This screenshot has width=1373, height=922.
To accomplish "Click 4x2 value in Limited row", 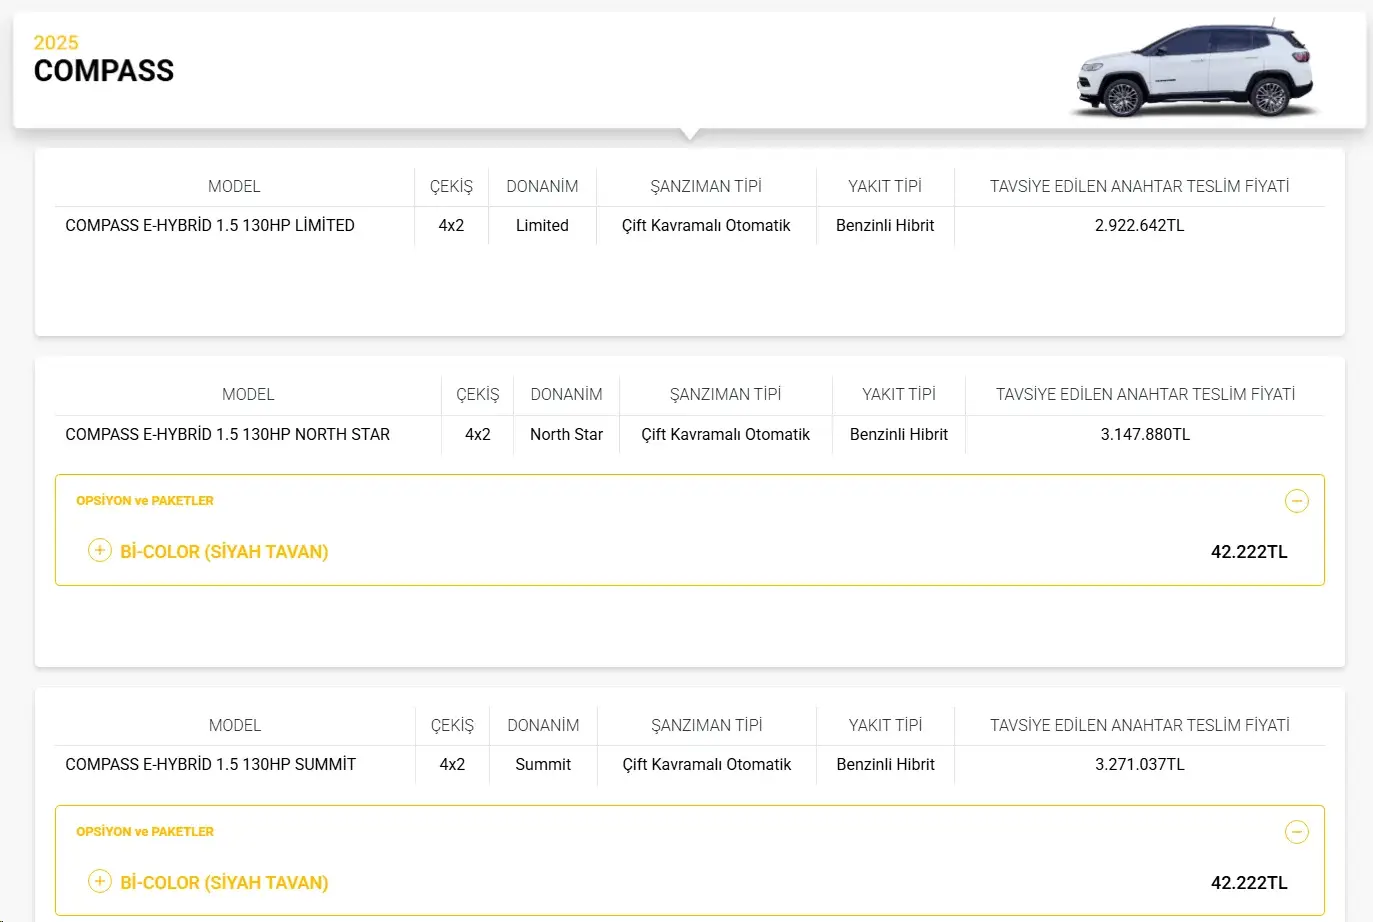I will pyautogui.click(x=451, y=226).
